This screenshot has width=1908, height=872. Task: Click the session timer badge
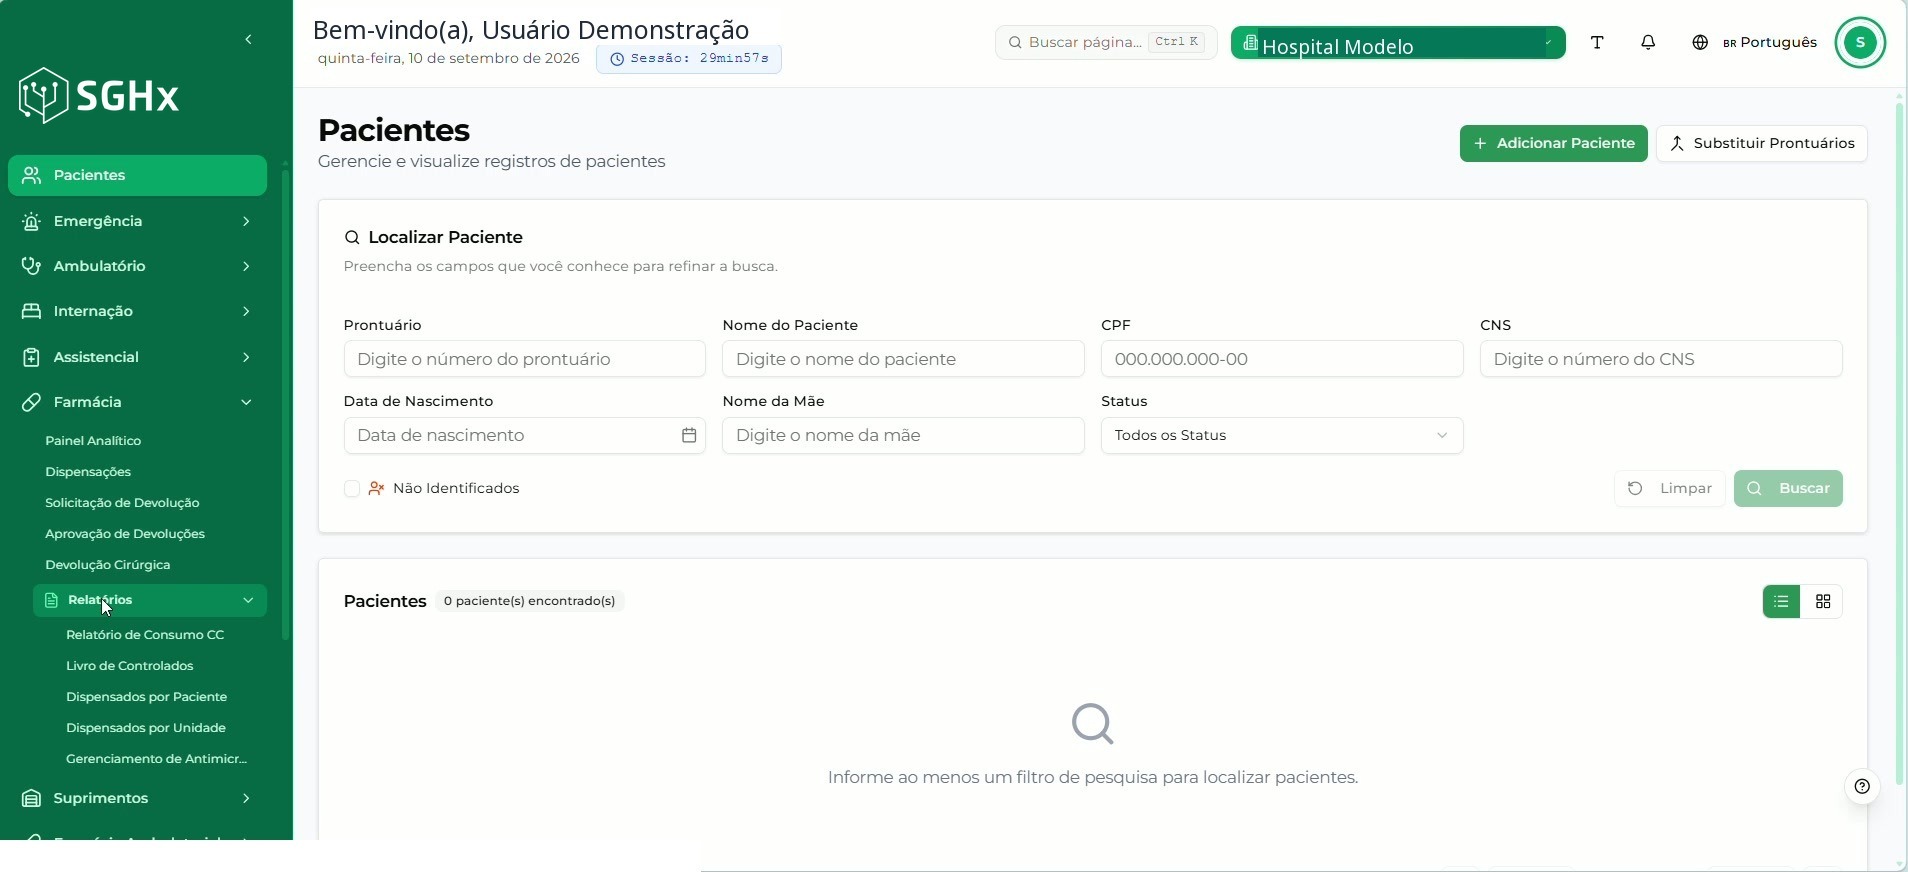click(x=689, y=59)
